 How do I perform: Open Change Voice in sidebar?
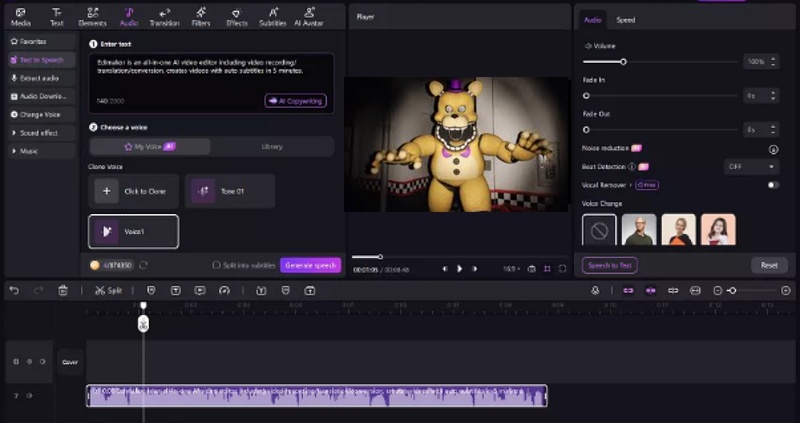tap(41, 114)
